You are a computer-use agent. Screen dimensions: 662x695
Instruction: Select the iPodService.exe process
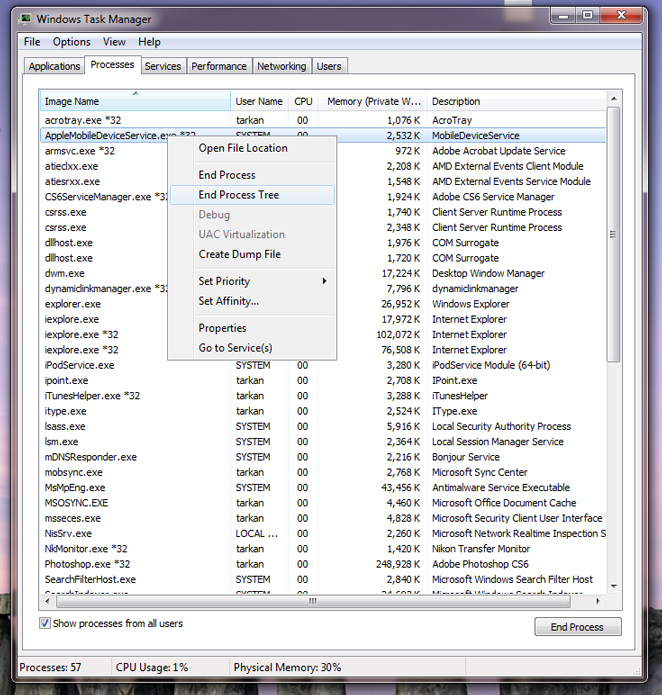[323, 365]
